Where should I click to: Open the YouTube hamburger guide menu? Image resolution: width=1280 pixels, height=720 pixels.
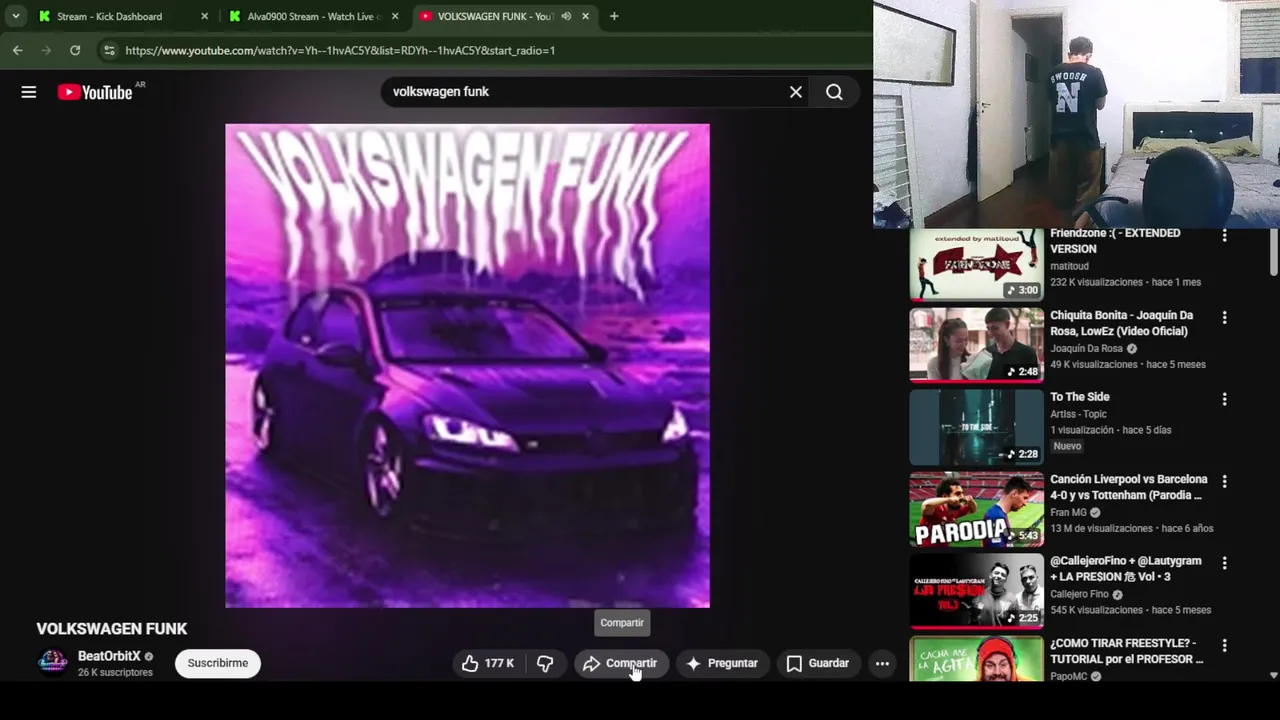click(x=29, y=92)
